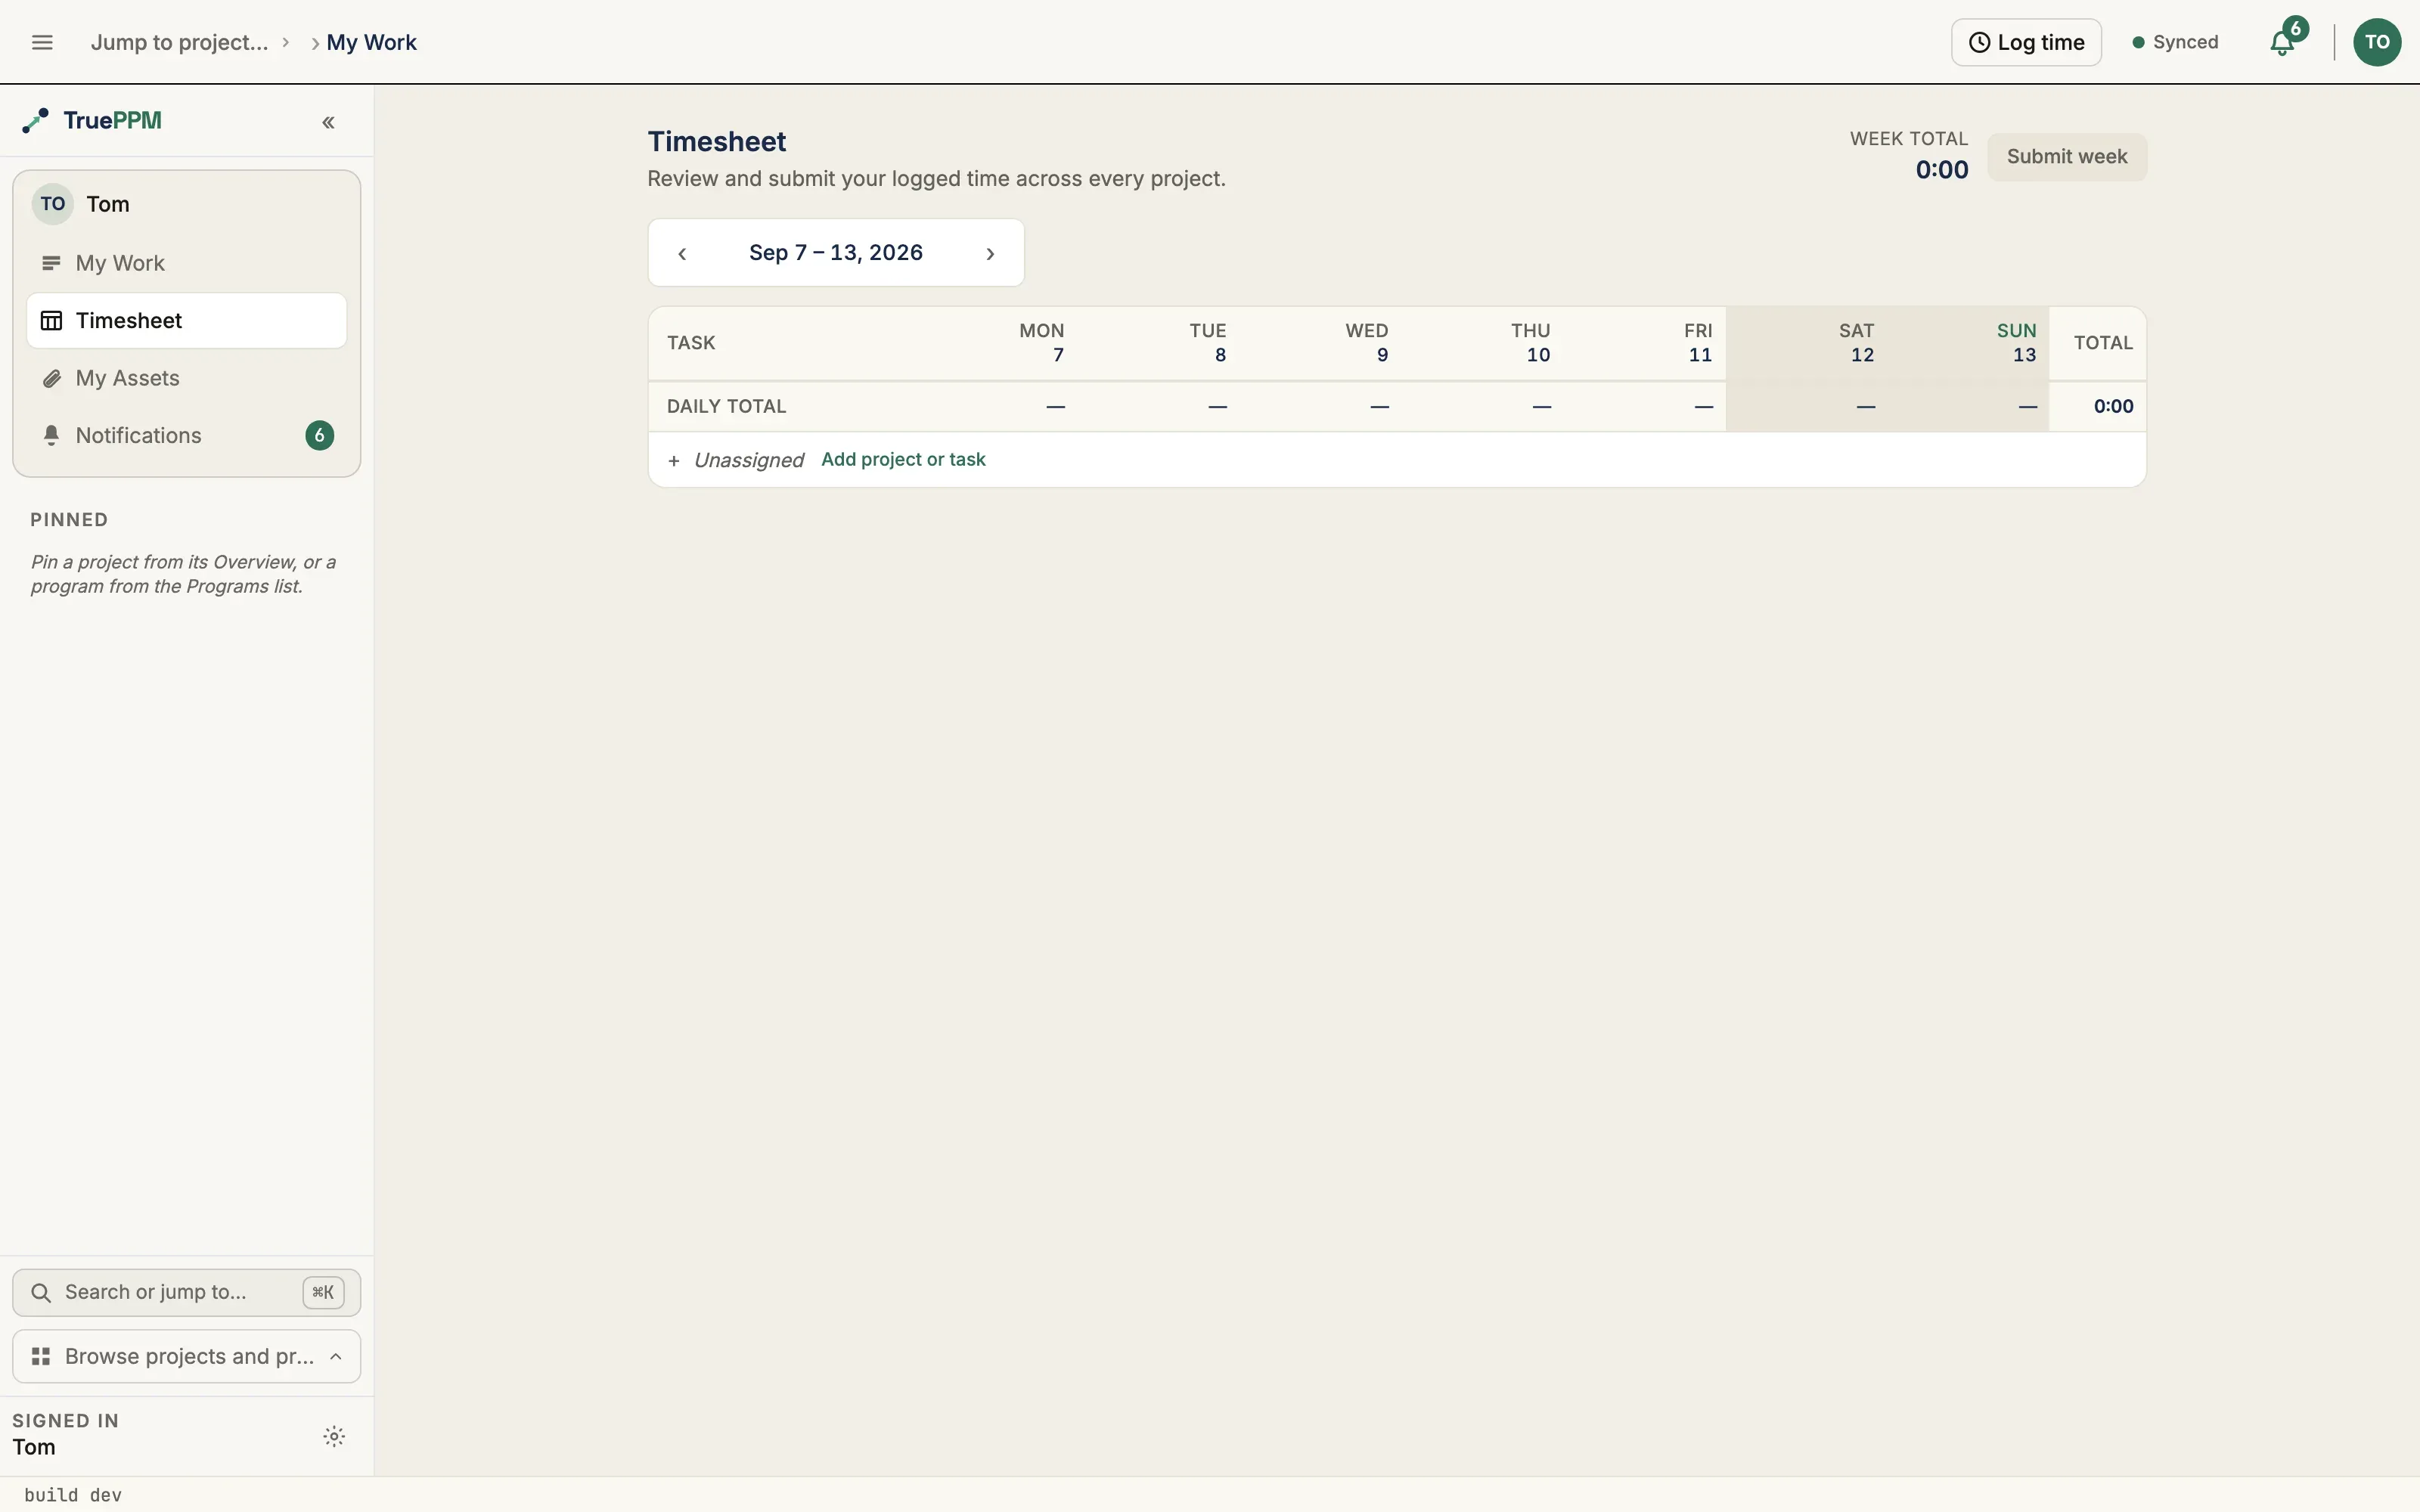The height and width of the screenshot is (1512, 2420).
Task: Open My Assets in sidebar
Action: (186, 378)
